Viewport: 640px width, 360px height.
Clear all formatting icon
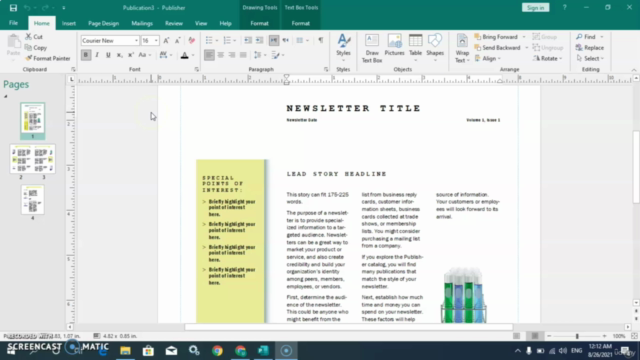click(x=192, y=40)
